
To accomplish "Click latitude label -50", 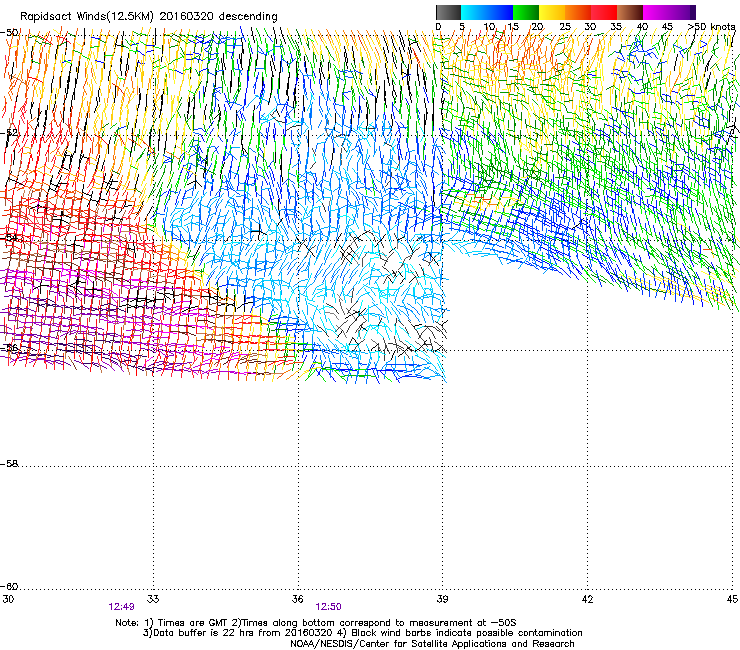I will [9, 33].
